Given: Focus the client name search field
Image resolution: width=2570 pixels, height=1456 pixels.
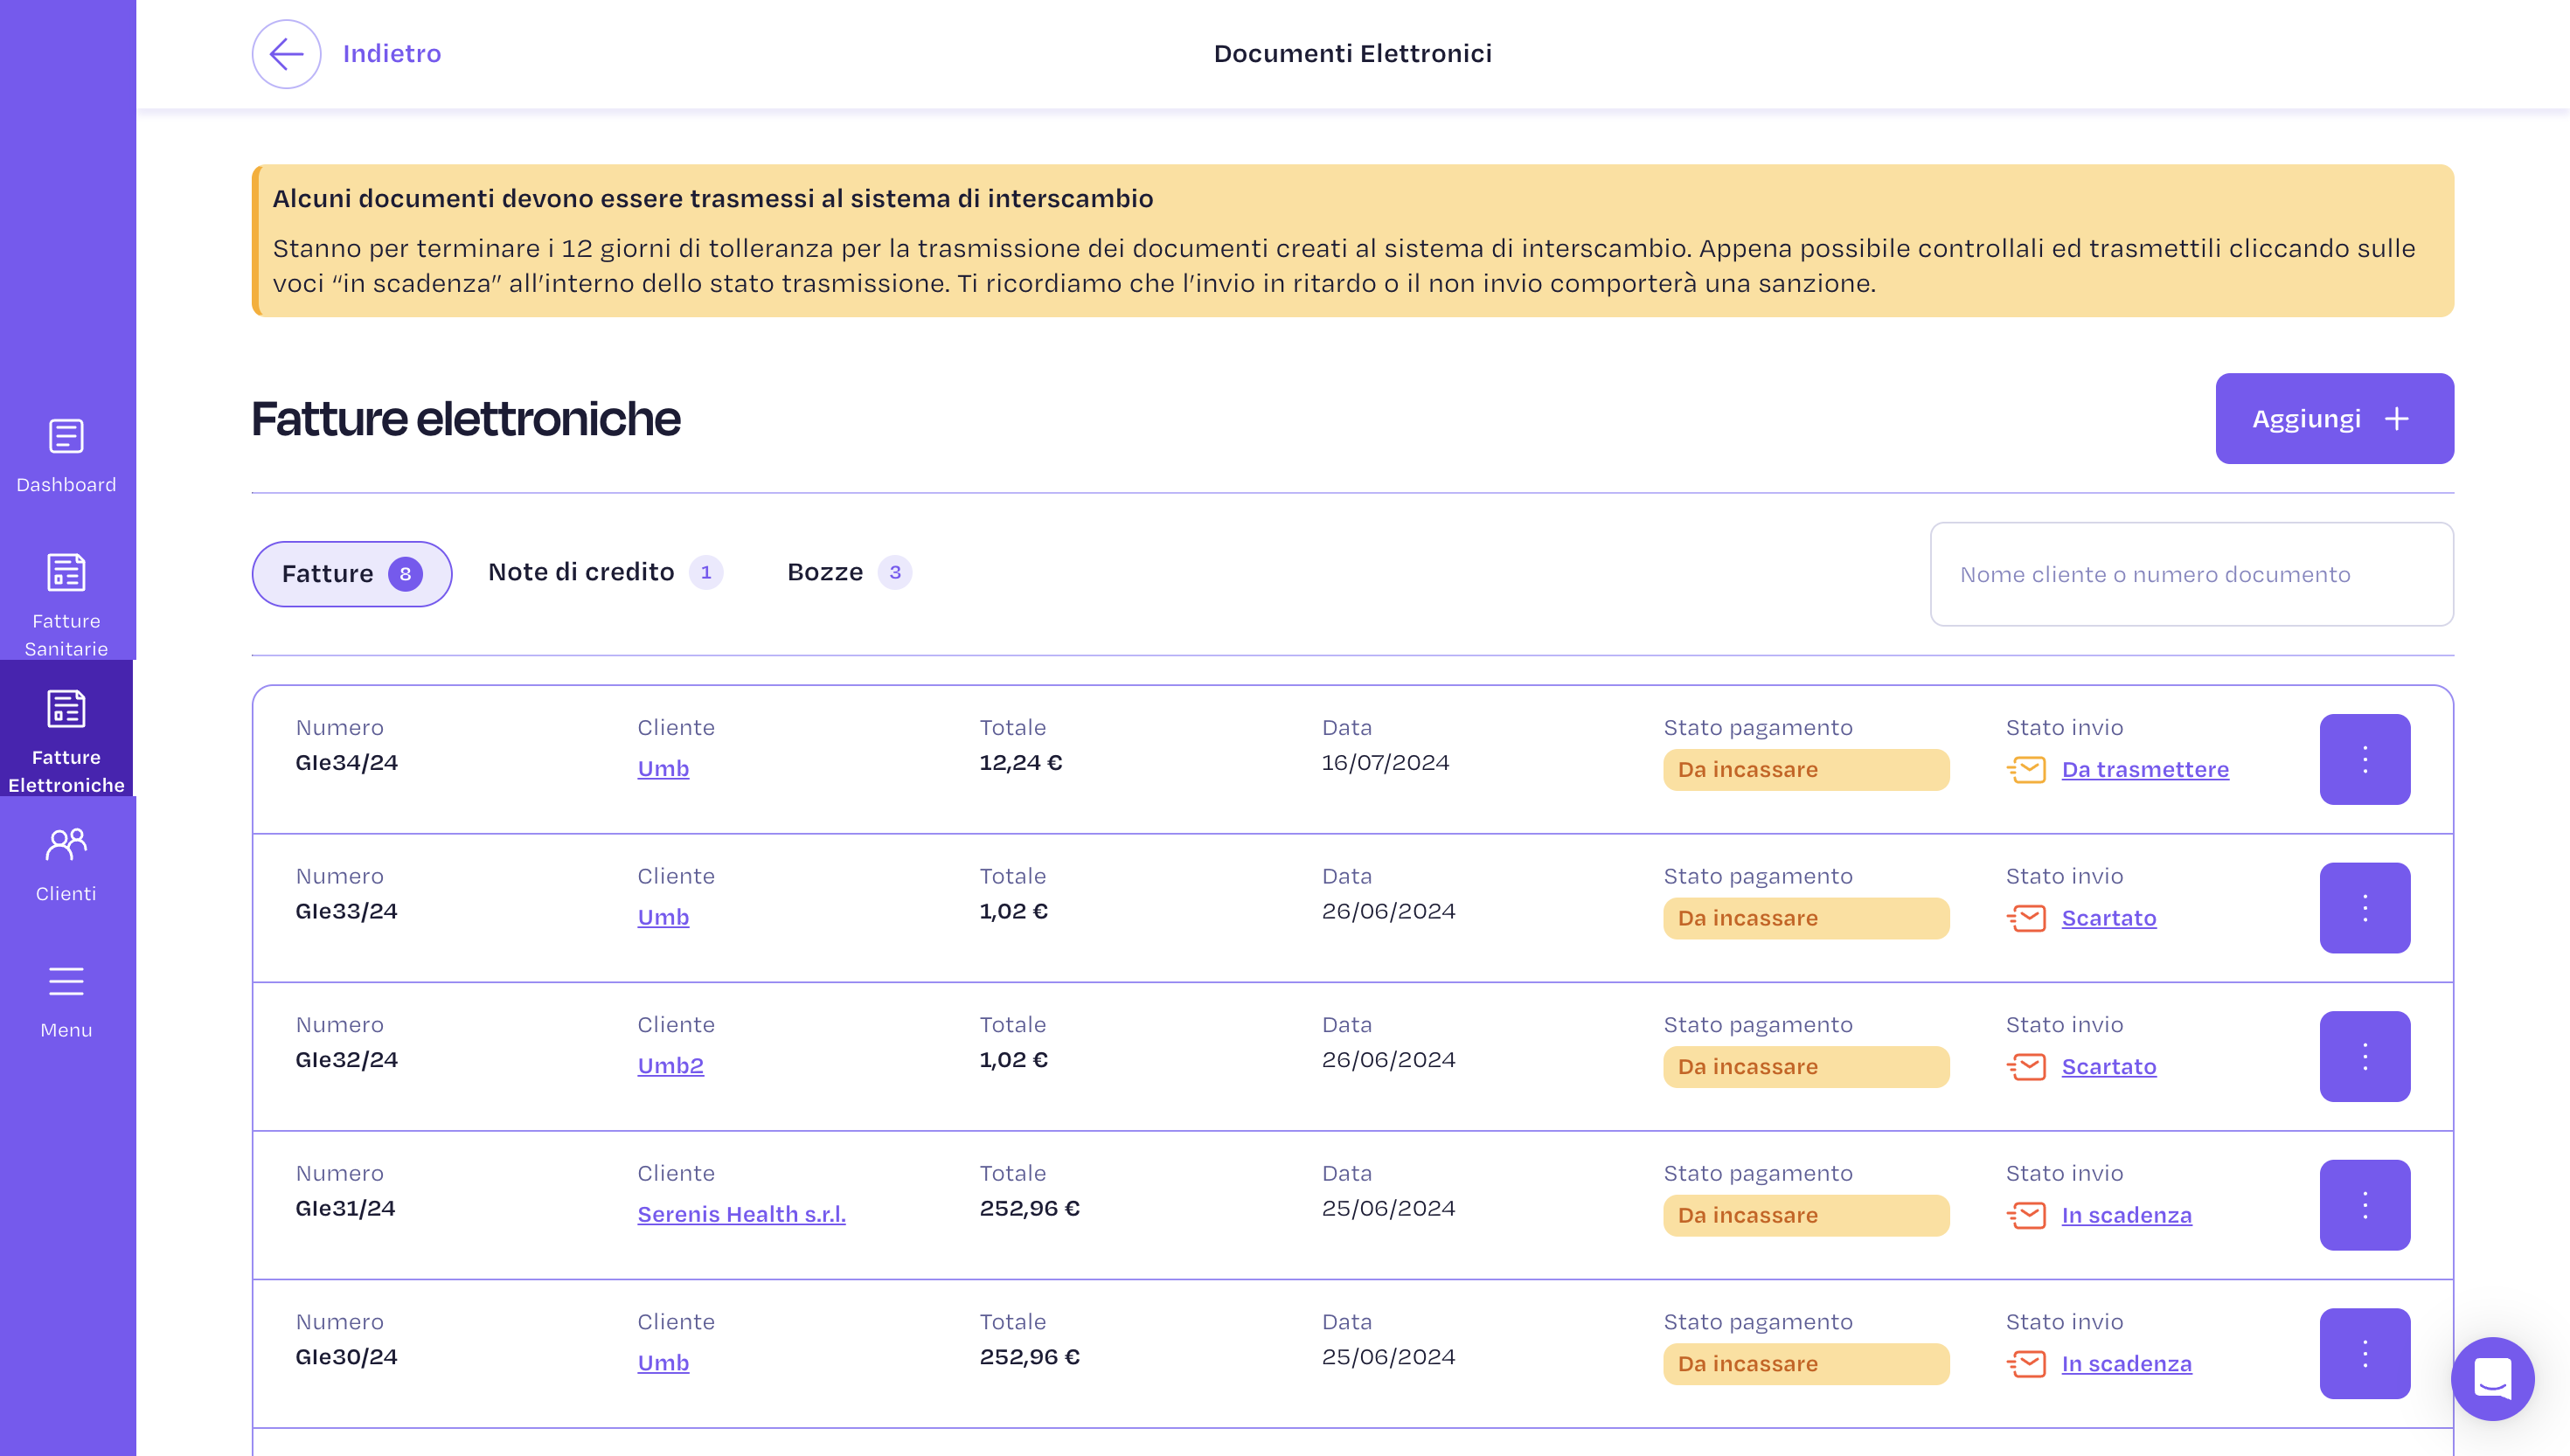Looking at the screenshot, I should (2190, 574).
